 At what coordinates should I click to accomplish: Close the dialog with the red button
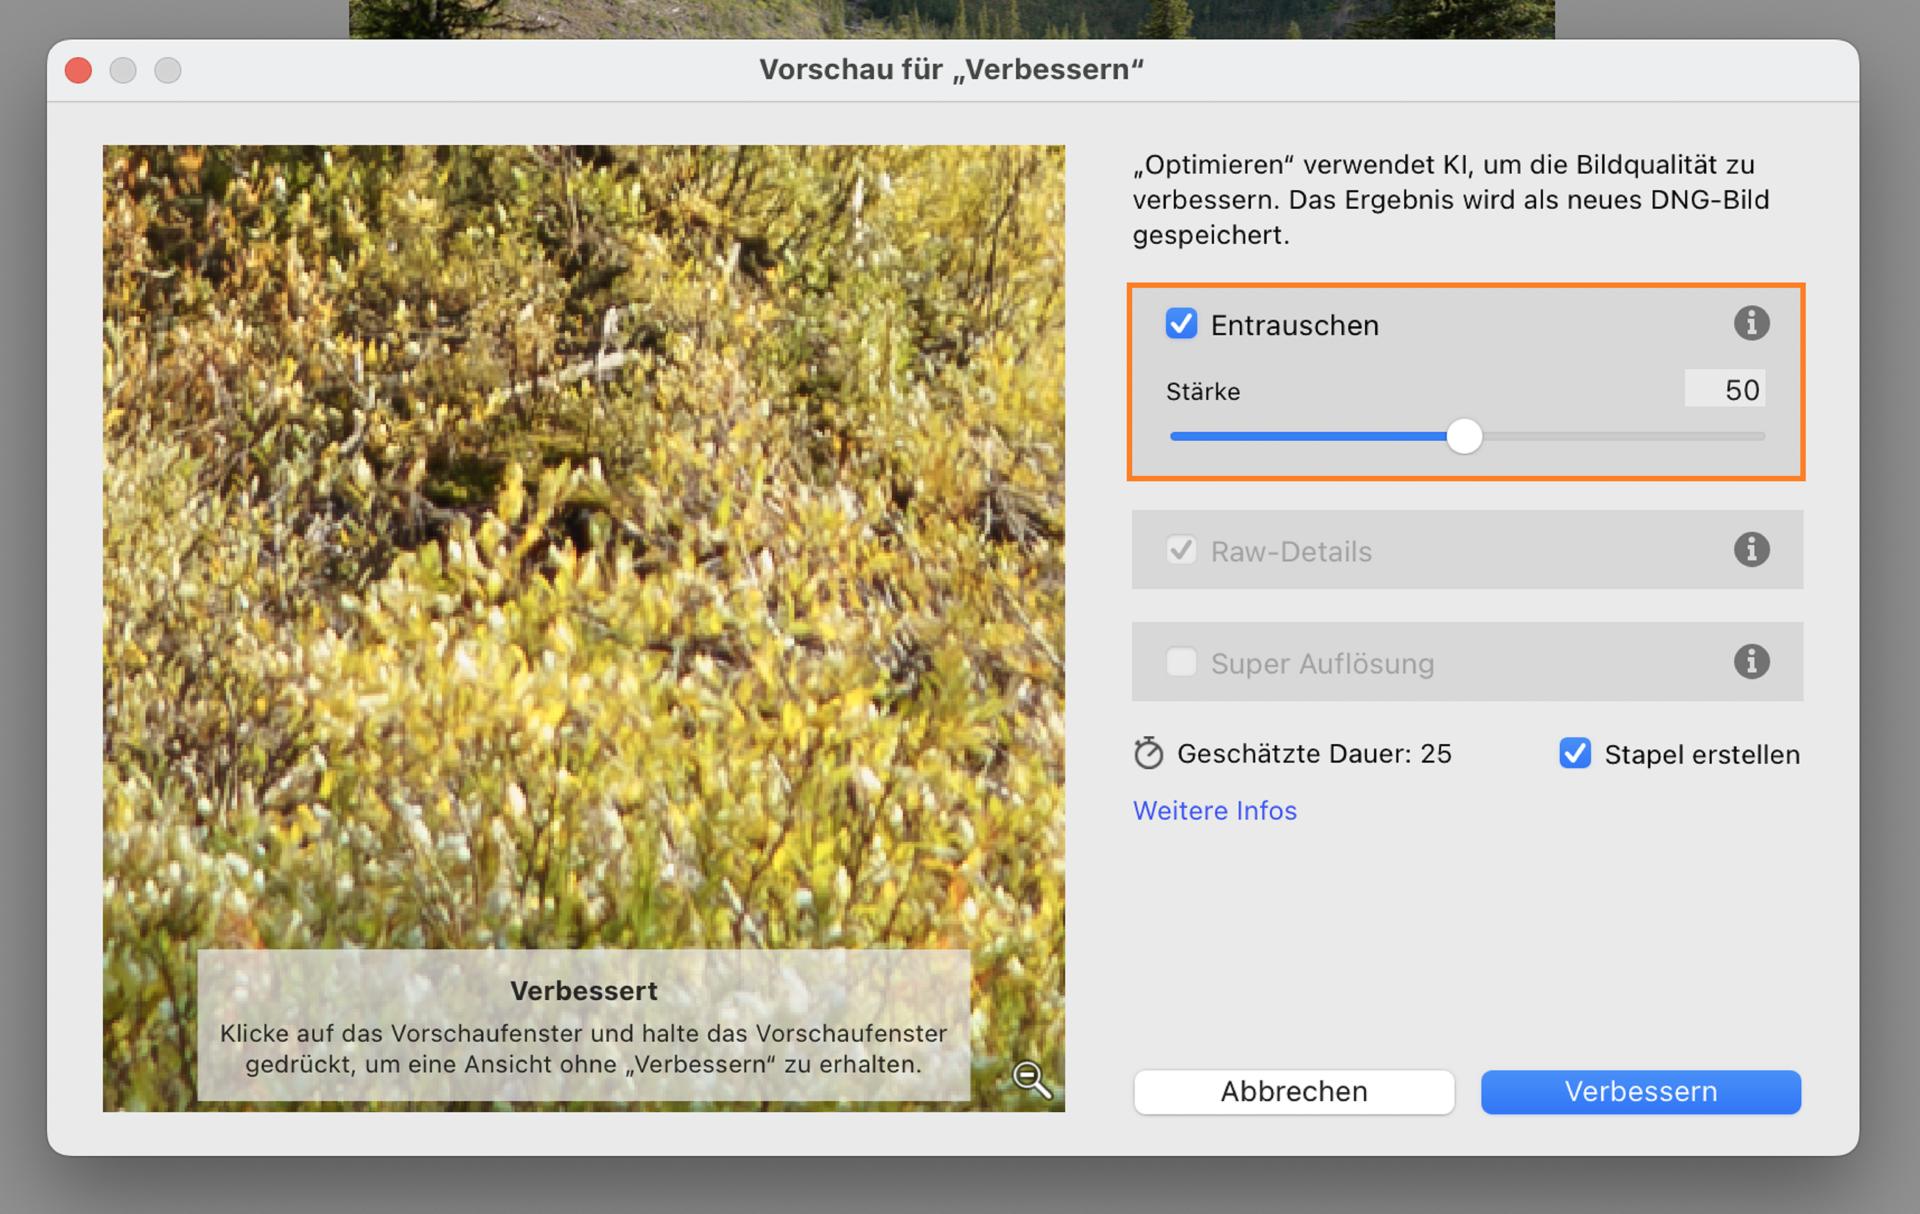coord(78,70)
